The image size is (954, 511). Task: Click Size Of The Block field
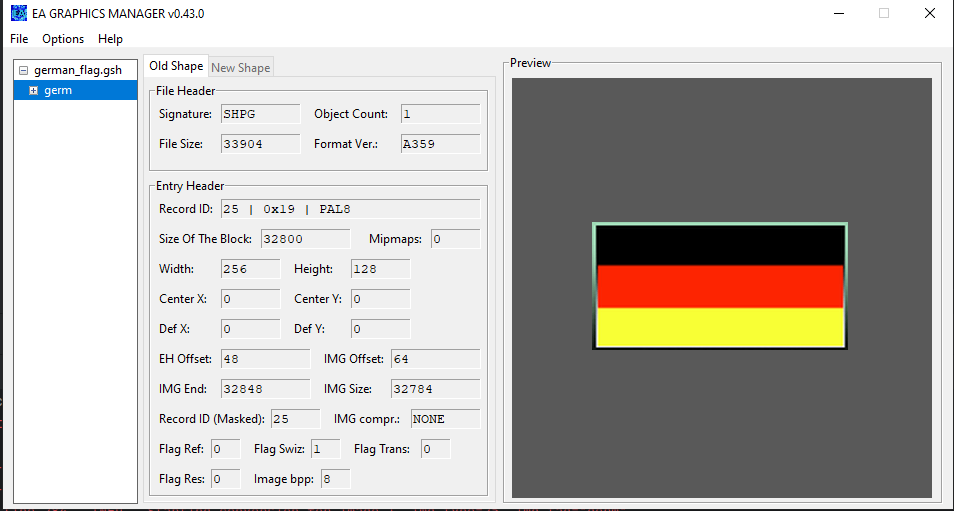305,239
